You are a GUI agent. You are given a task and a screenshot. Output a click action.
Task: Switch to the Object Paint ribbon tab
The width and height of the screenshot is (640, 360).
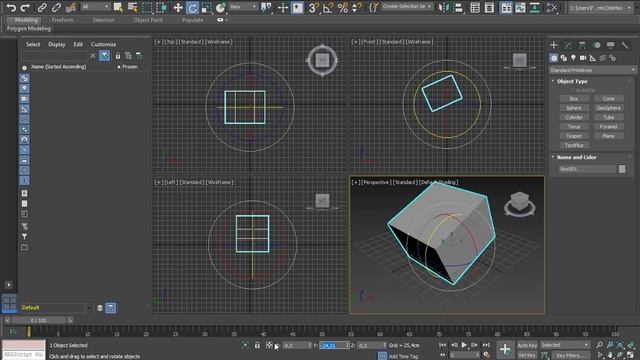tap(148, 20)
